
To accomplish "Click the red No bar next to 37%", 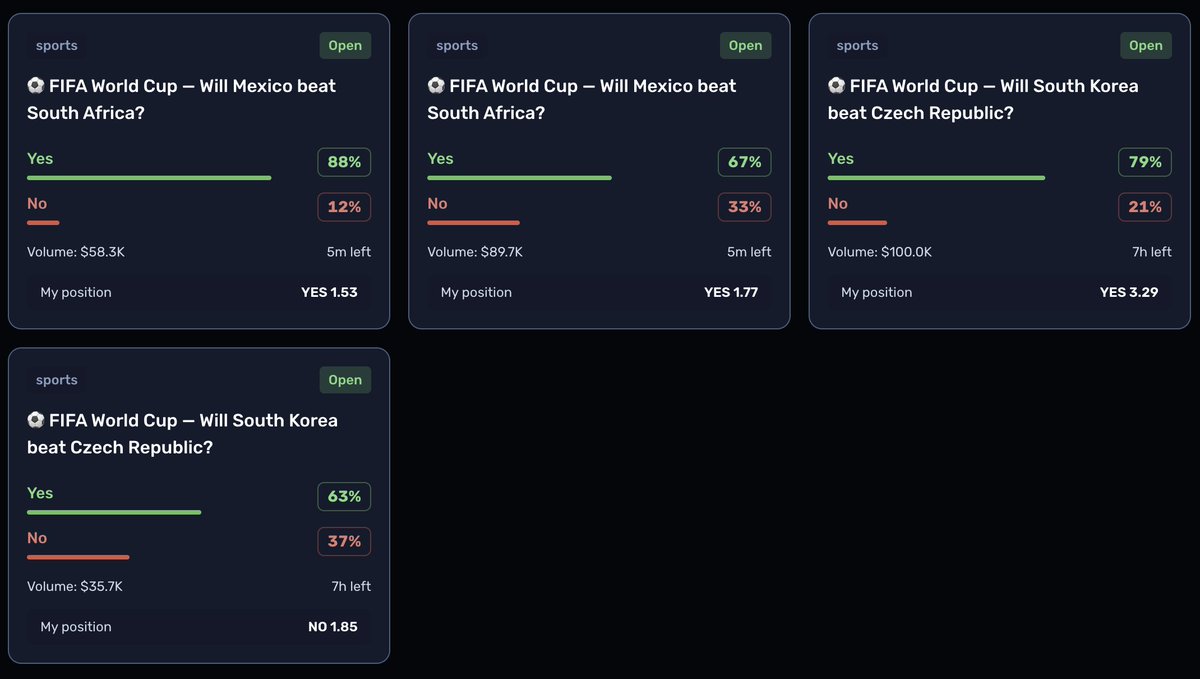I will (x=78, y=557).
